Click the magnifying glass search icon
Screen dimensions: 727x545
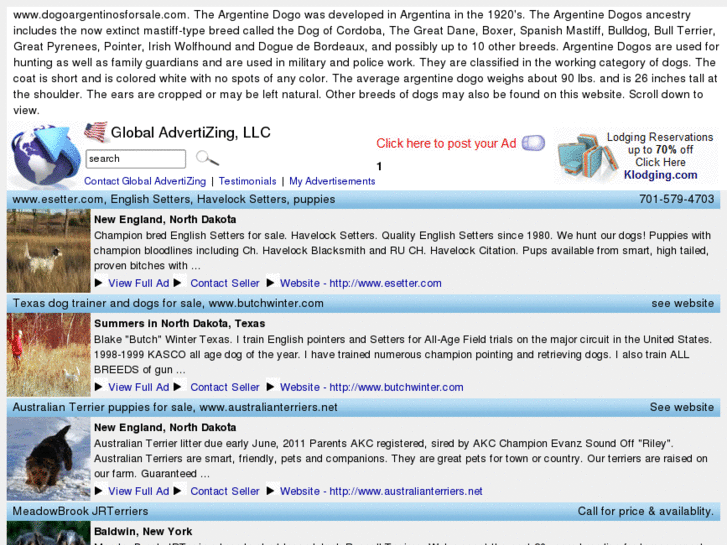pyautogui.click(x=207, y=158)
